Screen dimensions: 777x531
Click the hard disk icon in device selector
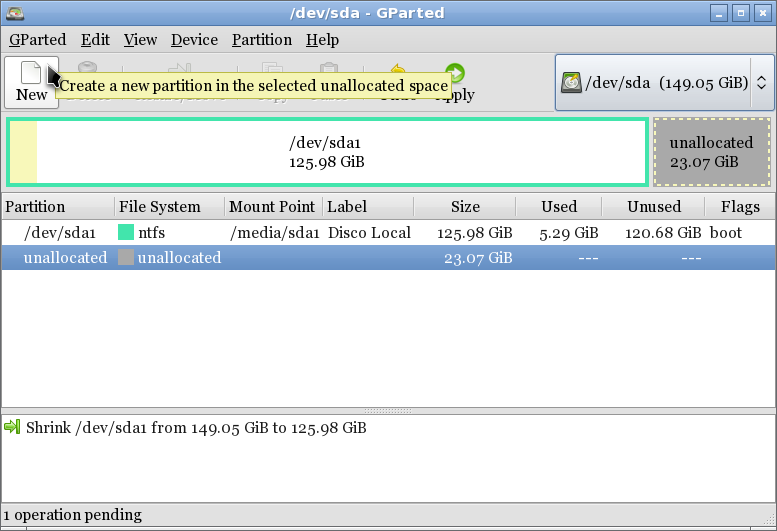(x=571, y=82)
